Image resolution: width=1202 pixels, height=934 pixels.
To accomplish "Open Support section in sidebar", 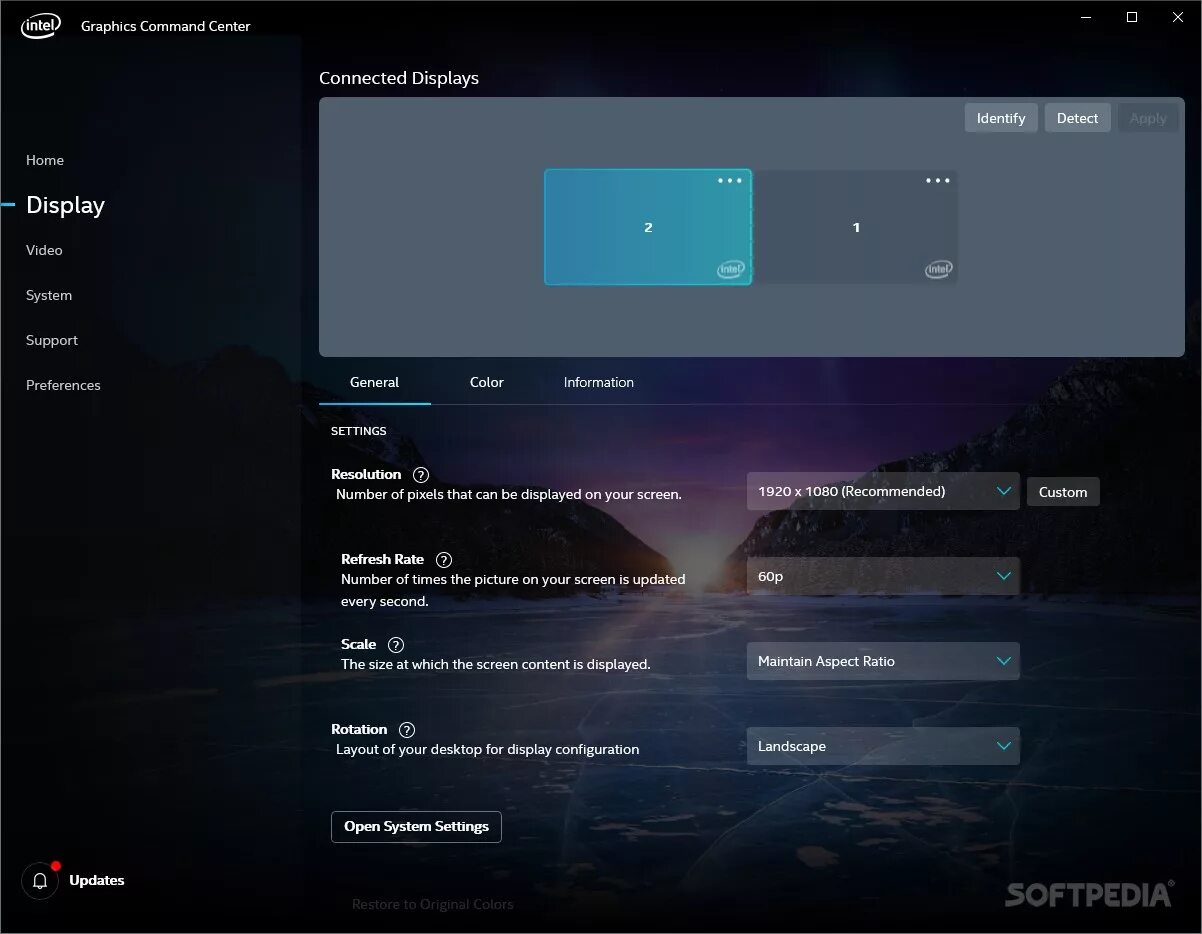I will [x=52, y=340].
